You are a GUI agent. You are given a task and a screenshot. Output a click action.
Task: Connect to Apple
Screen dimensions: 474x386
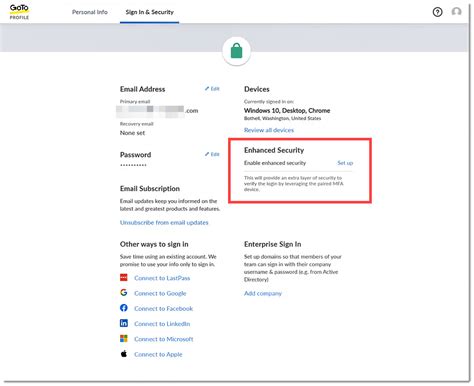coord(158,354)
